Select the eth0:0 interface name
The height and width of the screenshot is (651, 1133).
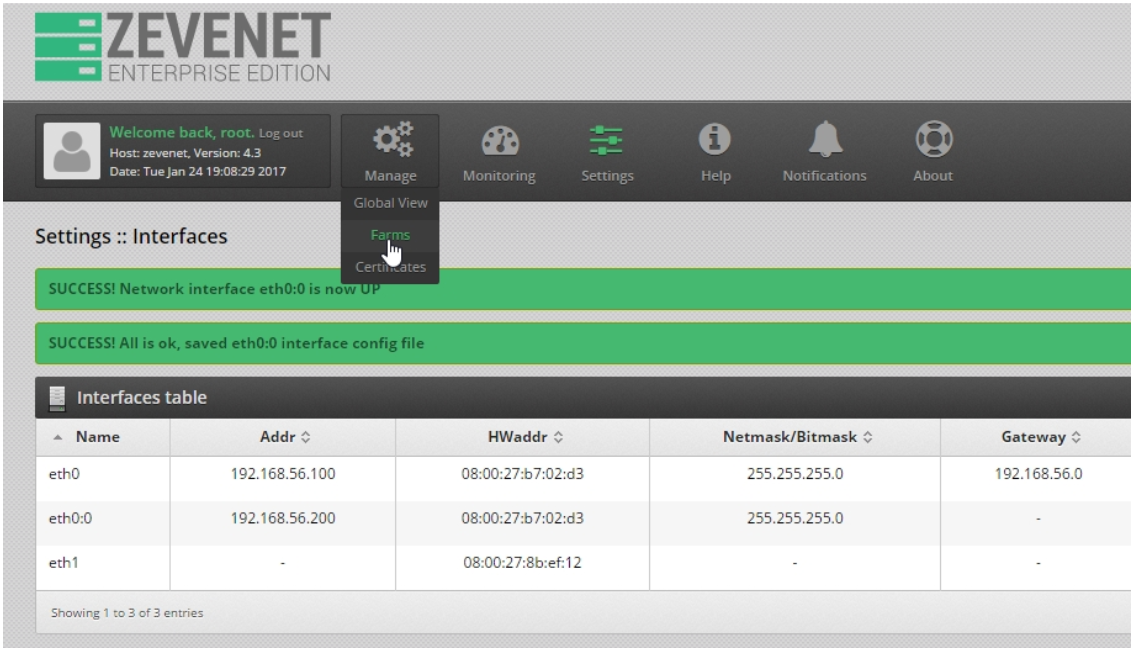[x=70, y=518]
